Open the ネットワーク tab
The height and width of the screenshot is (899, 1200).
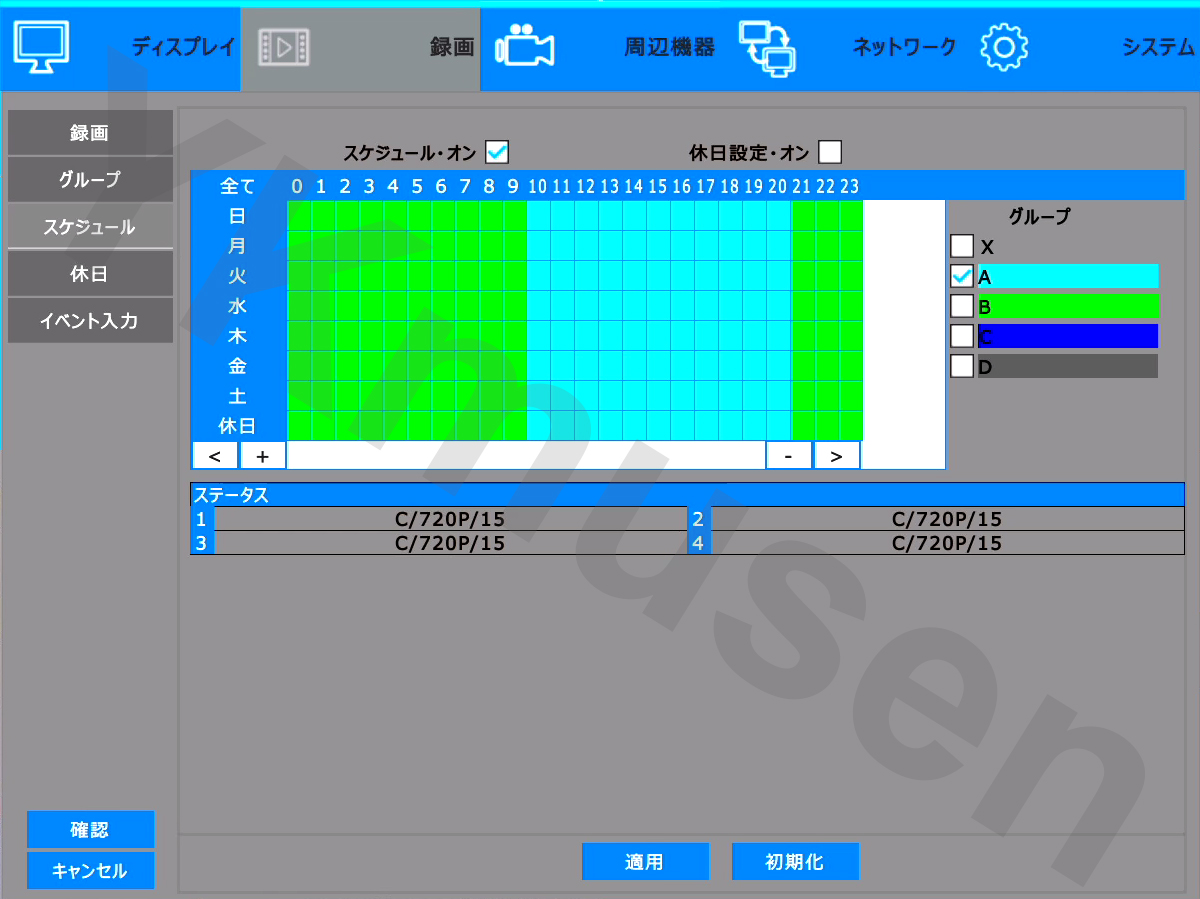(904, 47)
